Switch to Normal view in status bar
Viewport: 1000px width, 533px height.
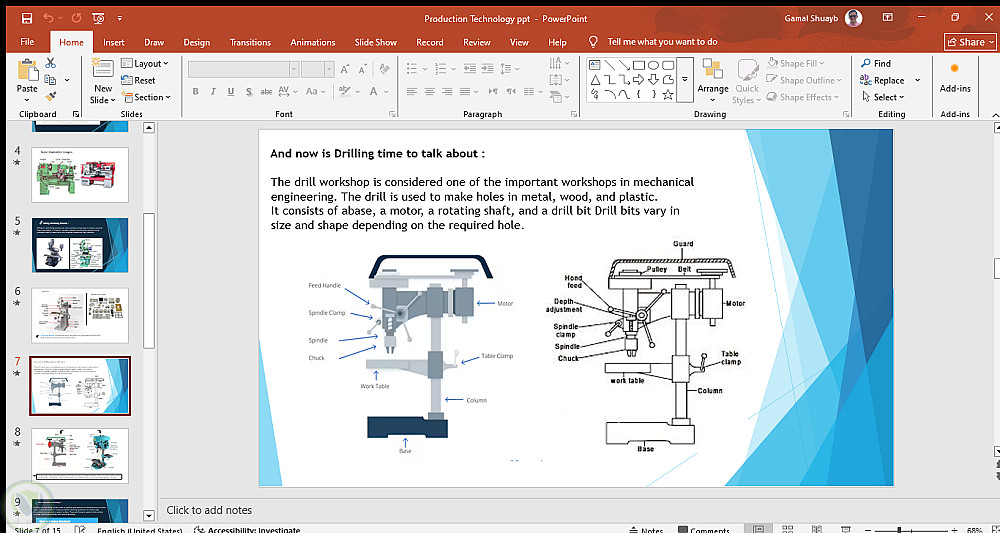[x=759, y=530]
